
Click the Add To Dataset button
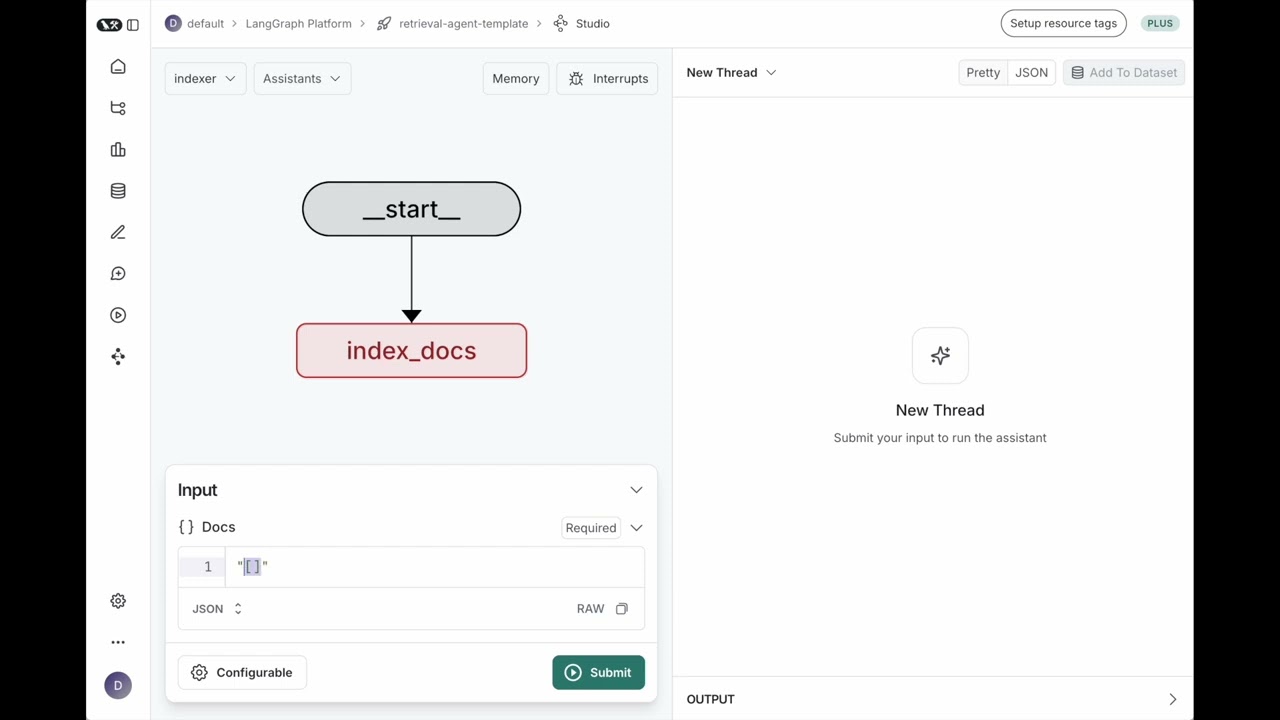(1124, 72)
